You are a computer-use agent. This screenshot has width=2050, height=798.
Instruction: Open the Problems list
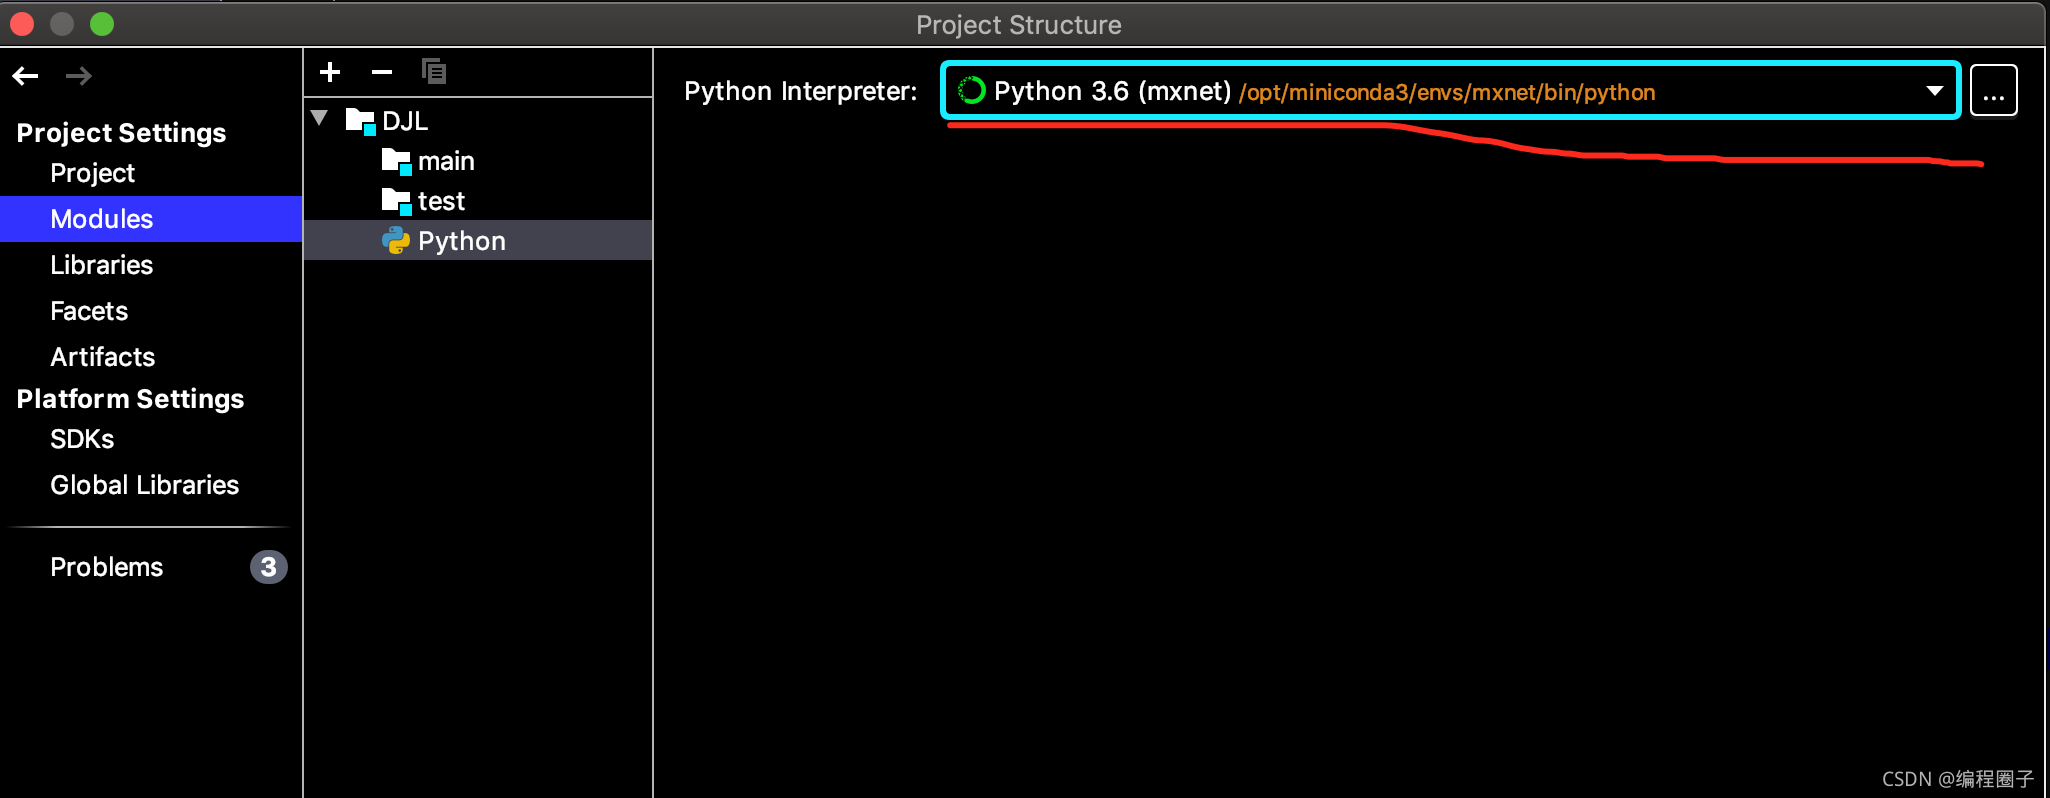click(107, 567)
